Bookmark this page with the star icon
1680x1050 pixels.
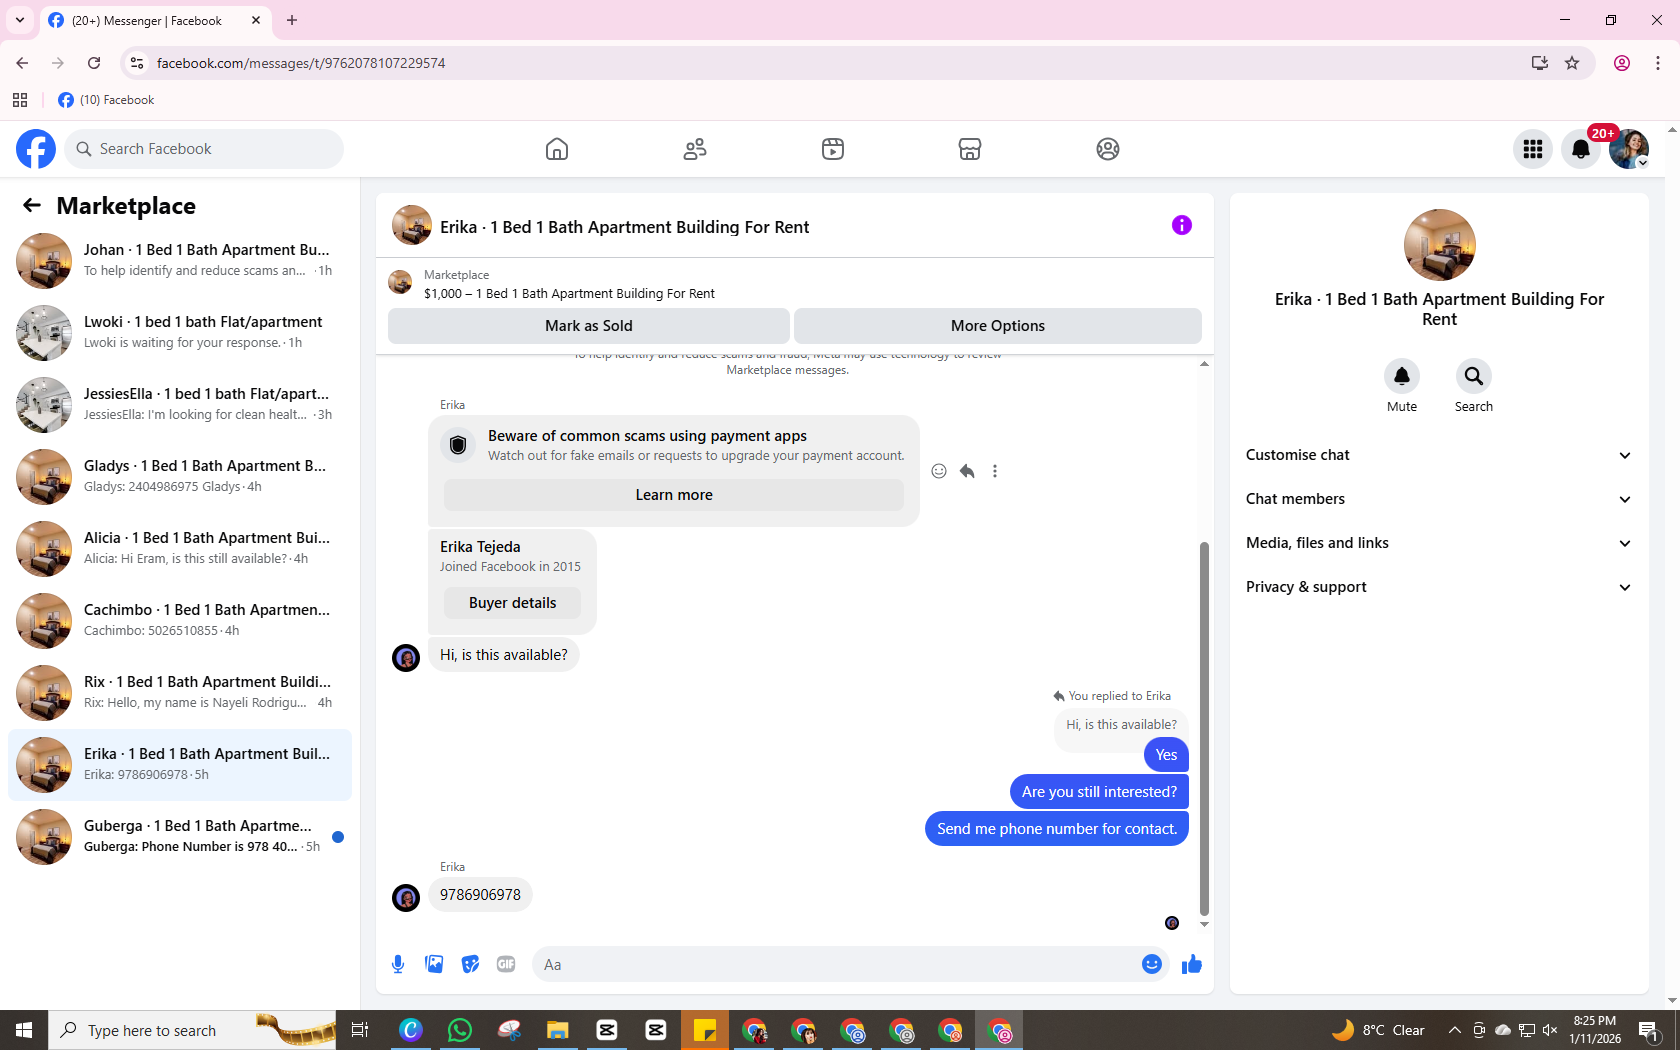coord(1572,63)
